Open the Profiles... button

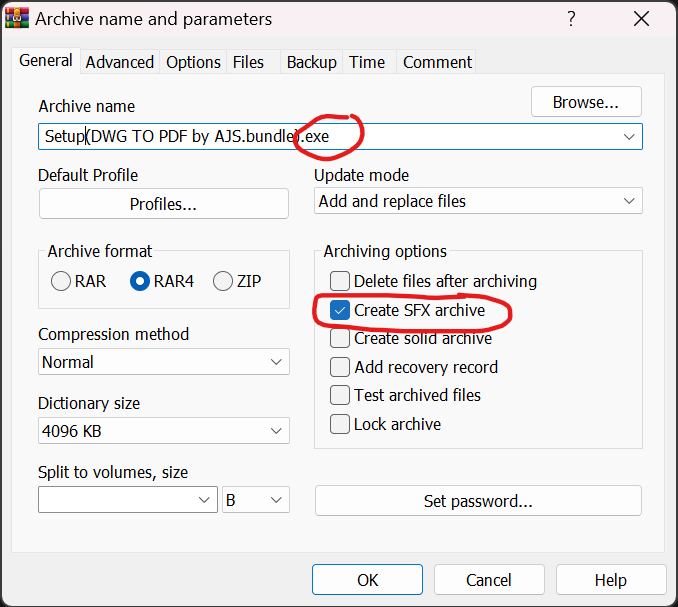(x=163, y=204)
